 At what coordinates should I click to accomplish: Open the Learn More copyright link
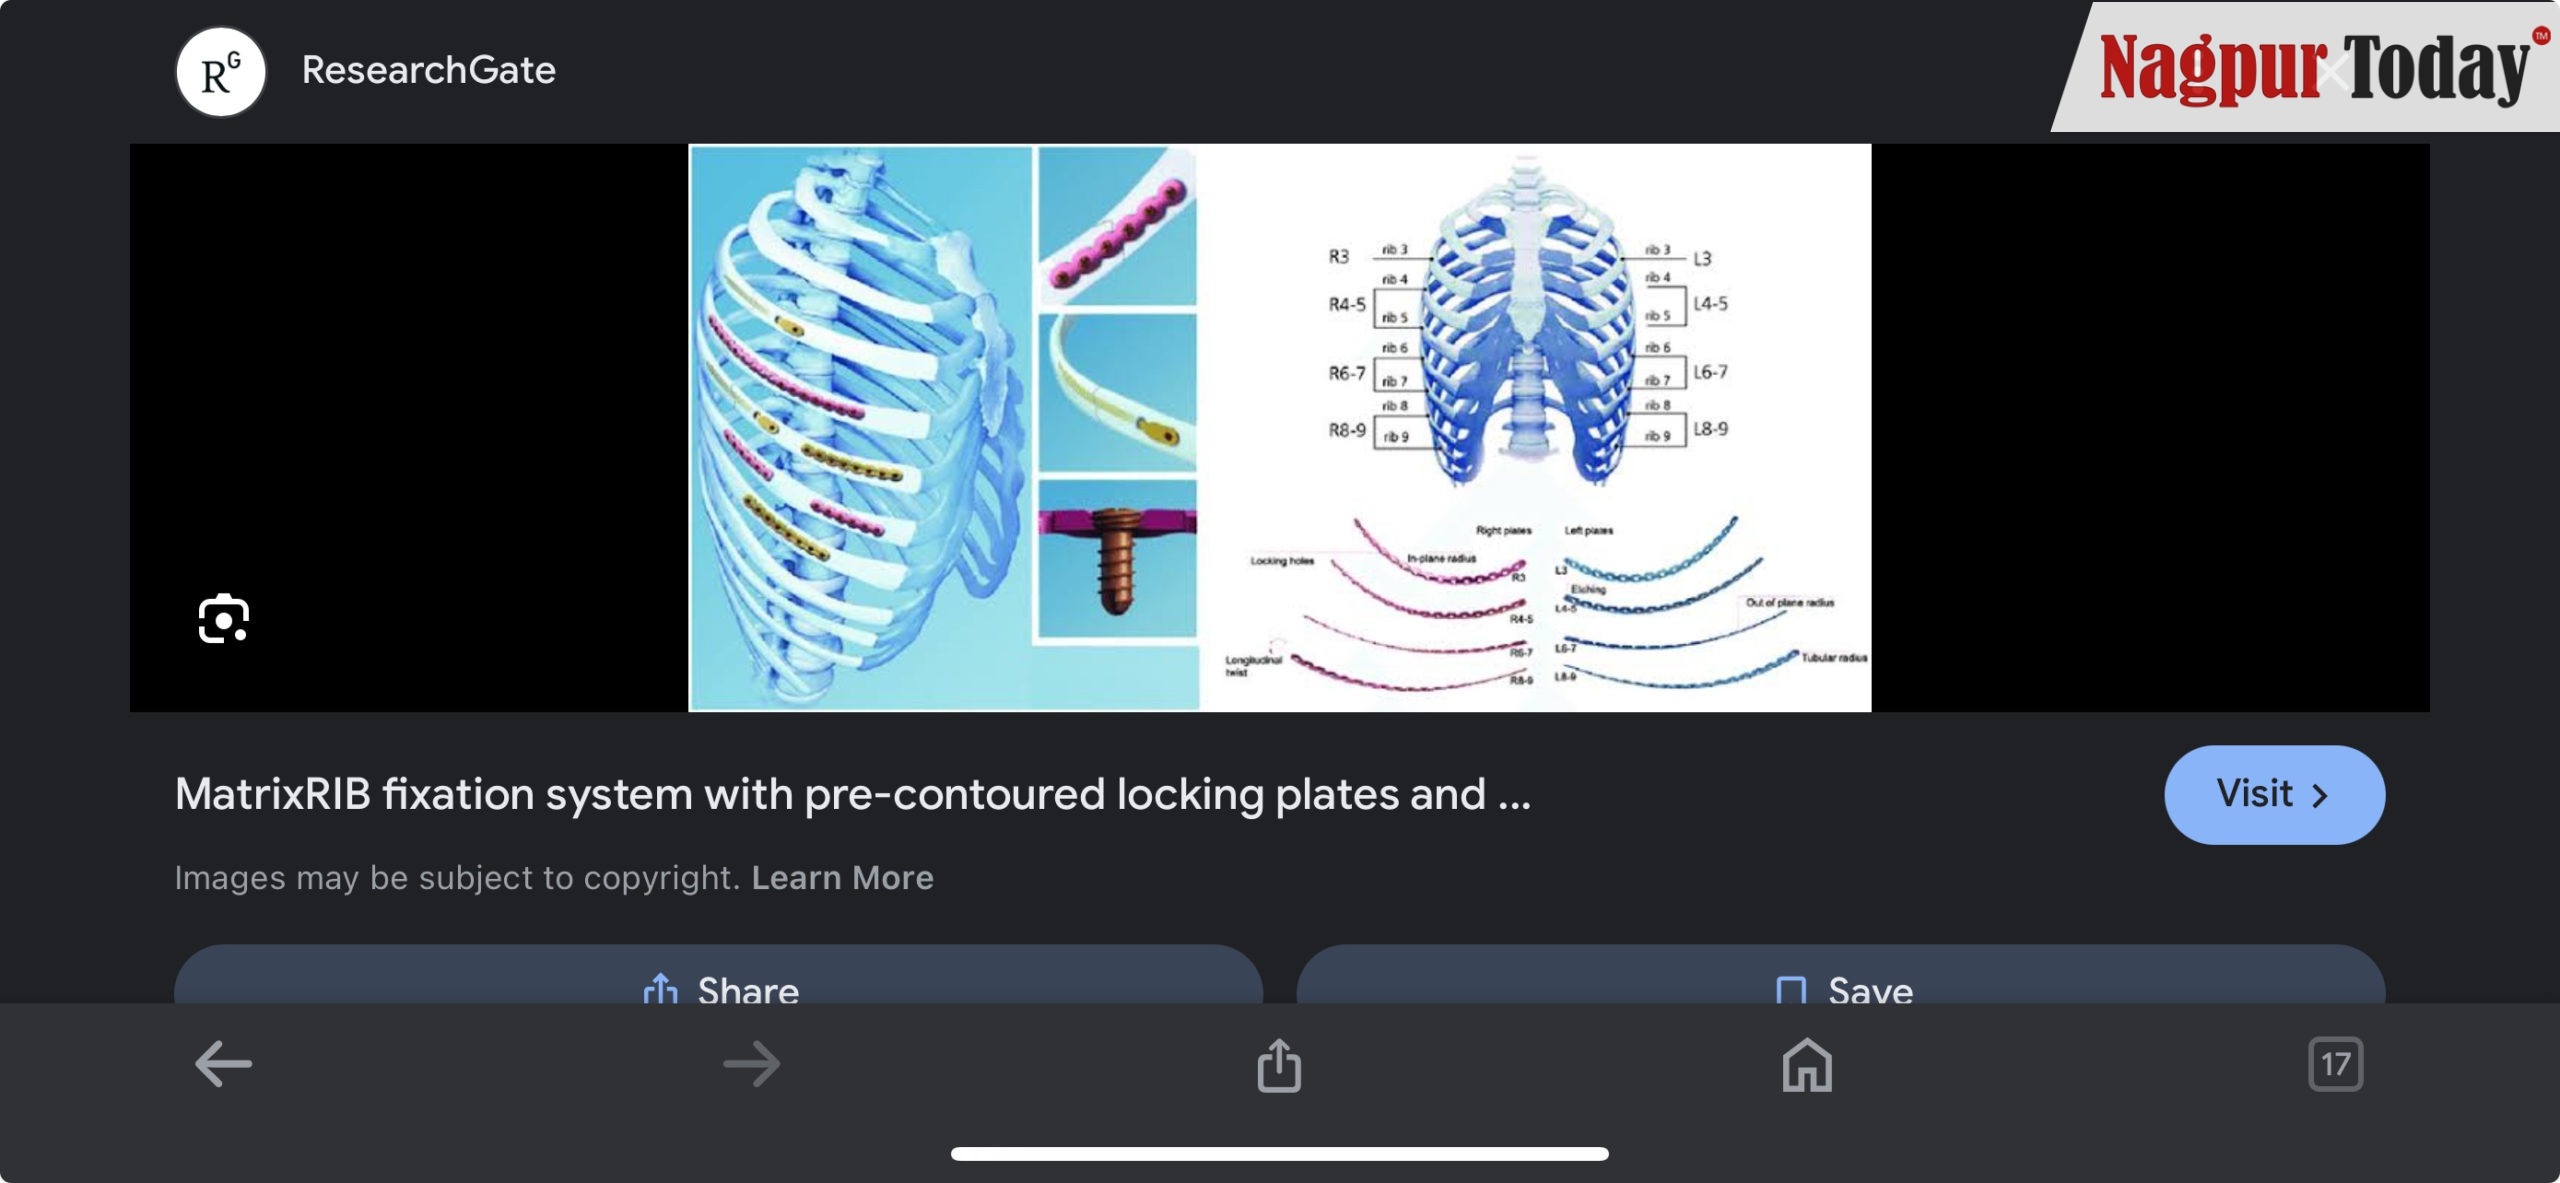(842, 877)
